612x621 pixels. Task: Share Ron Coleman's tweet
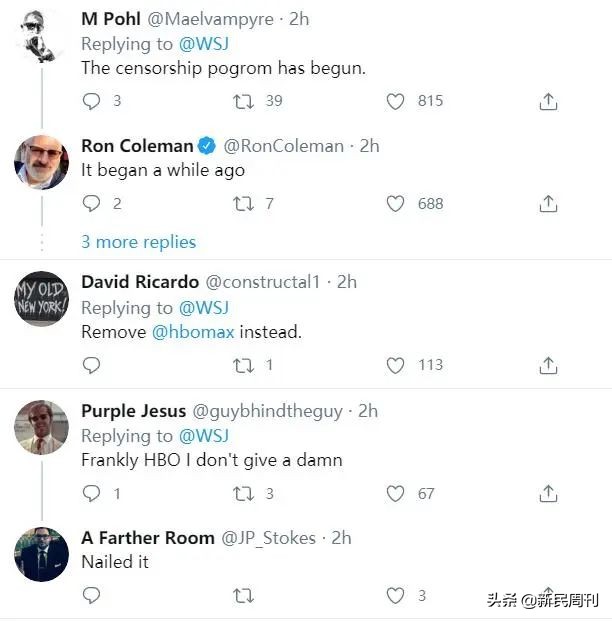tap(548, 203)
